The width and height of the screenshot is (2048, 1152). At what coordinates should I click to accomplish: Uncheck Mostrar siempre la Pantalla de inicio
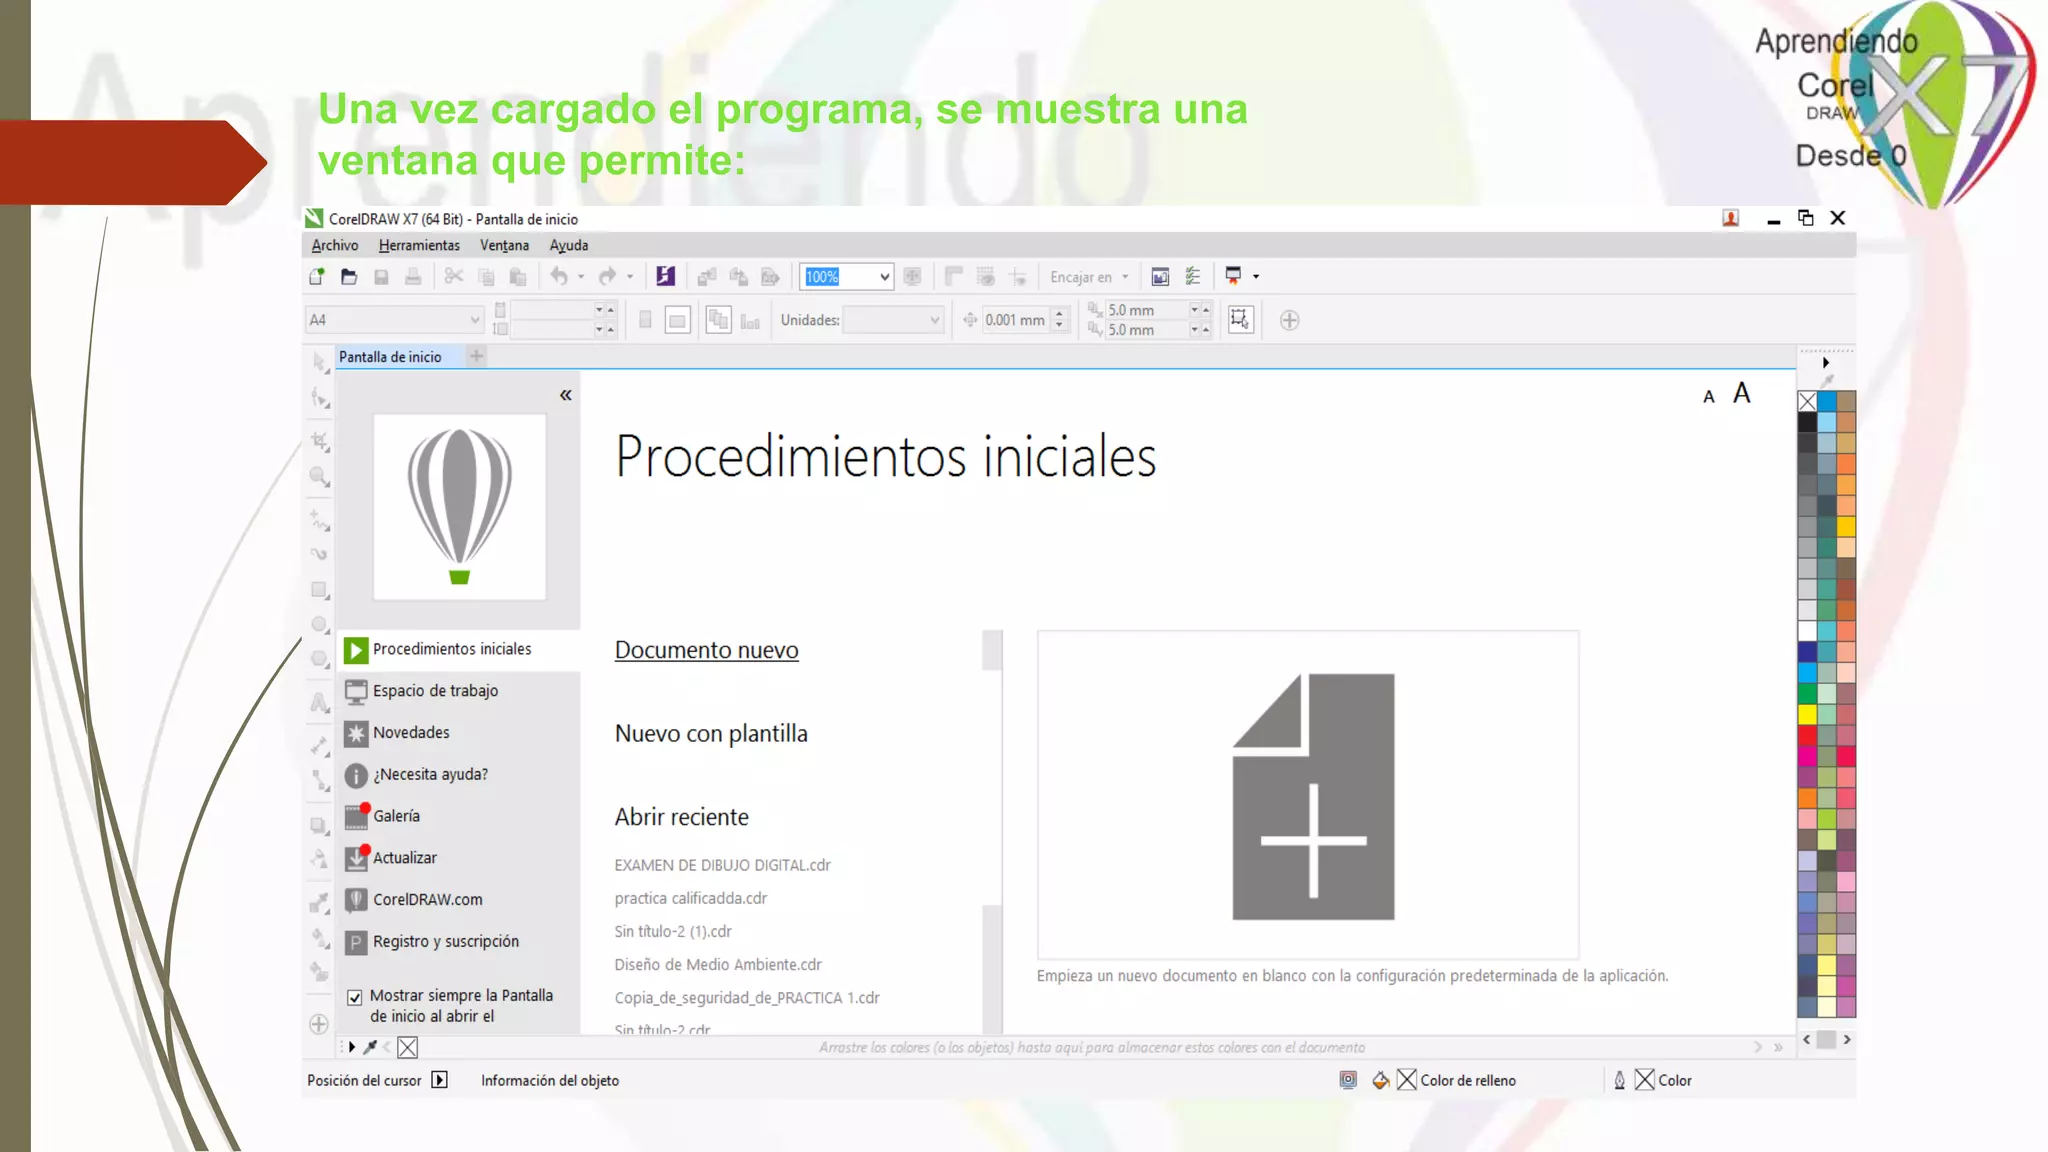pyautogui.click(x=355, y=997)
